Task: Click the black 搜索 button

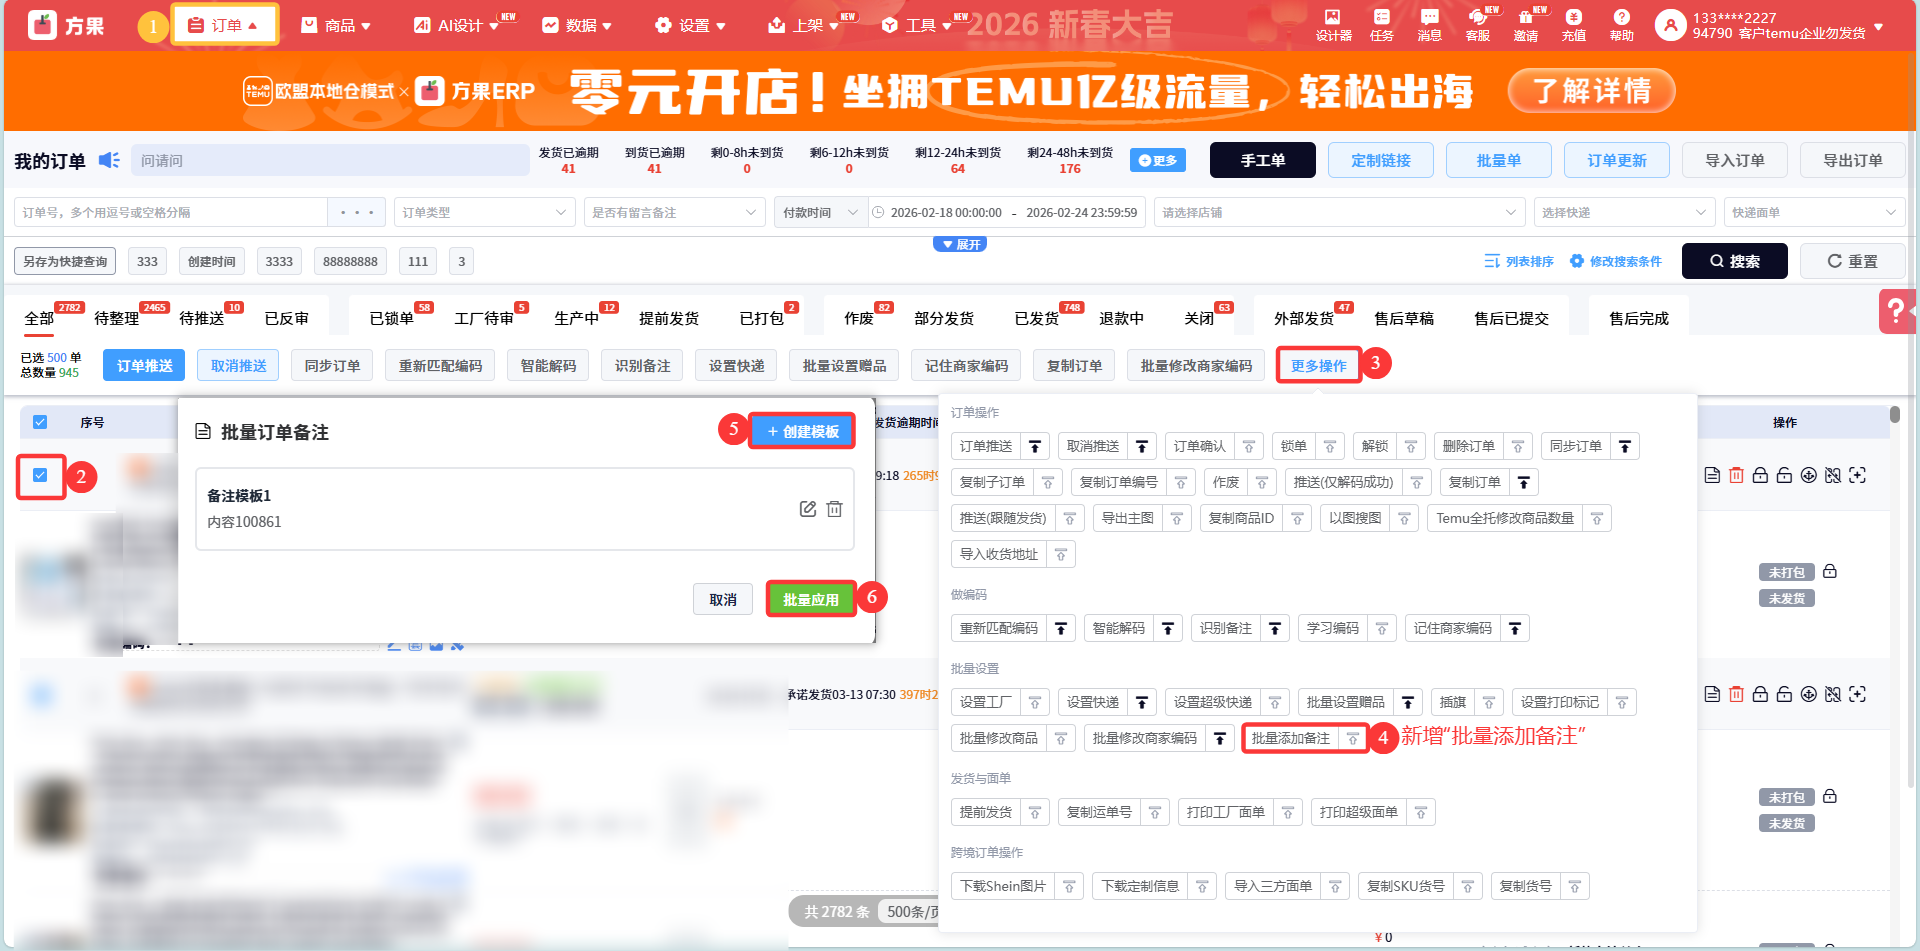Action: click(x=1735, y=261)
